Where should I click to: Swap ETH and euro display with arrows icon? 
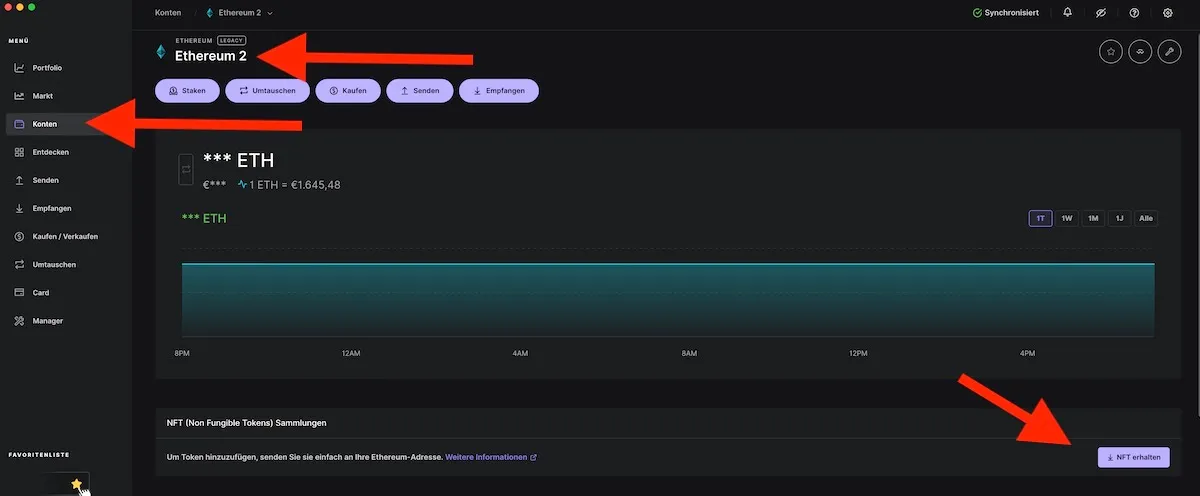[x=186, y=170]
